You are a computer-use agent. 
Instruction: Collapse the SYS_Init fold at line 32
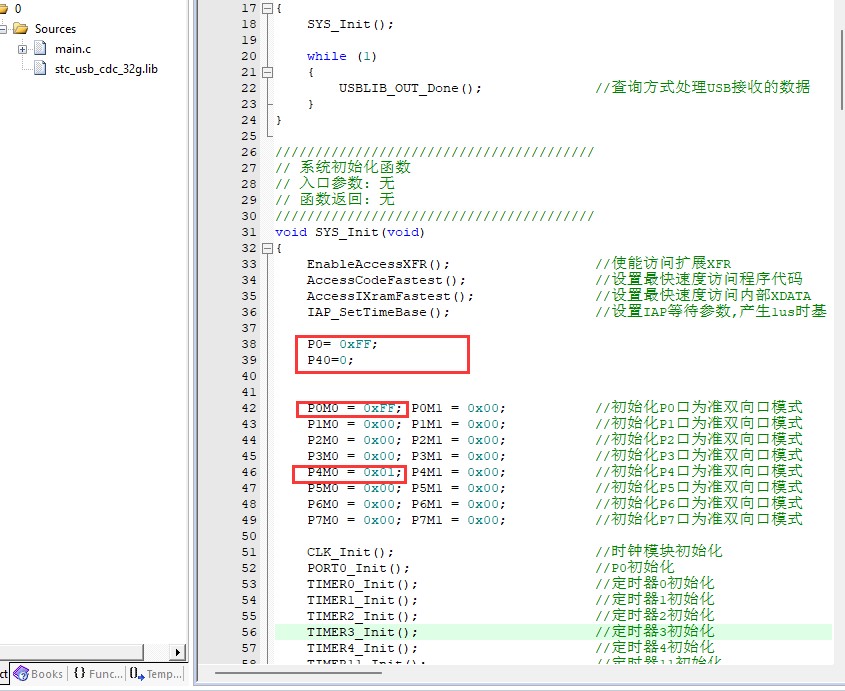click(267, 248)
